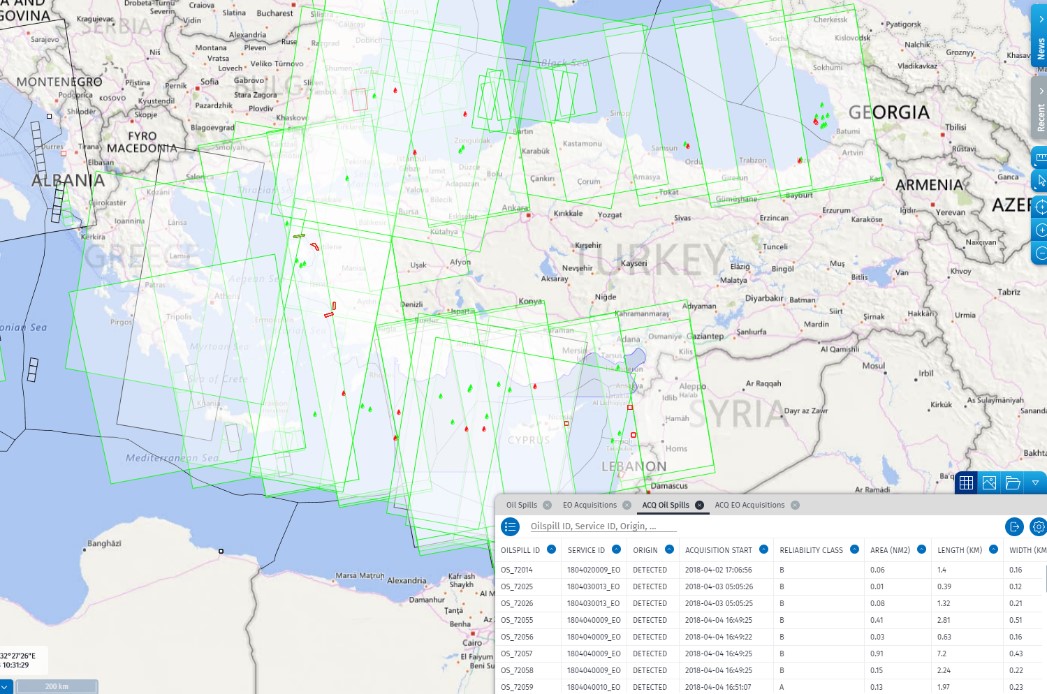Sort by the RELIABILITY CLASS column arrow
Image resolution: width=1047 pixels, height=694 pixels.
click(854, 549)
